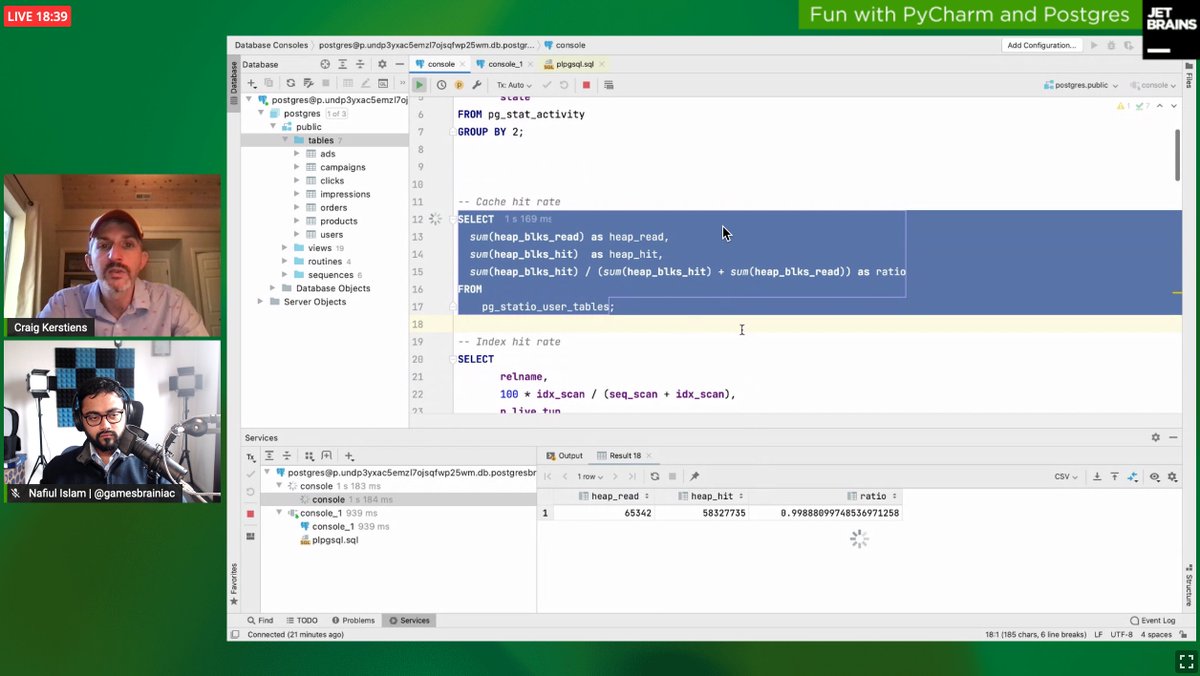Click the Add Configuration... button
Viewport: 1200px width, 676px height.
[x=1041, y=45]
